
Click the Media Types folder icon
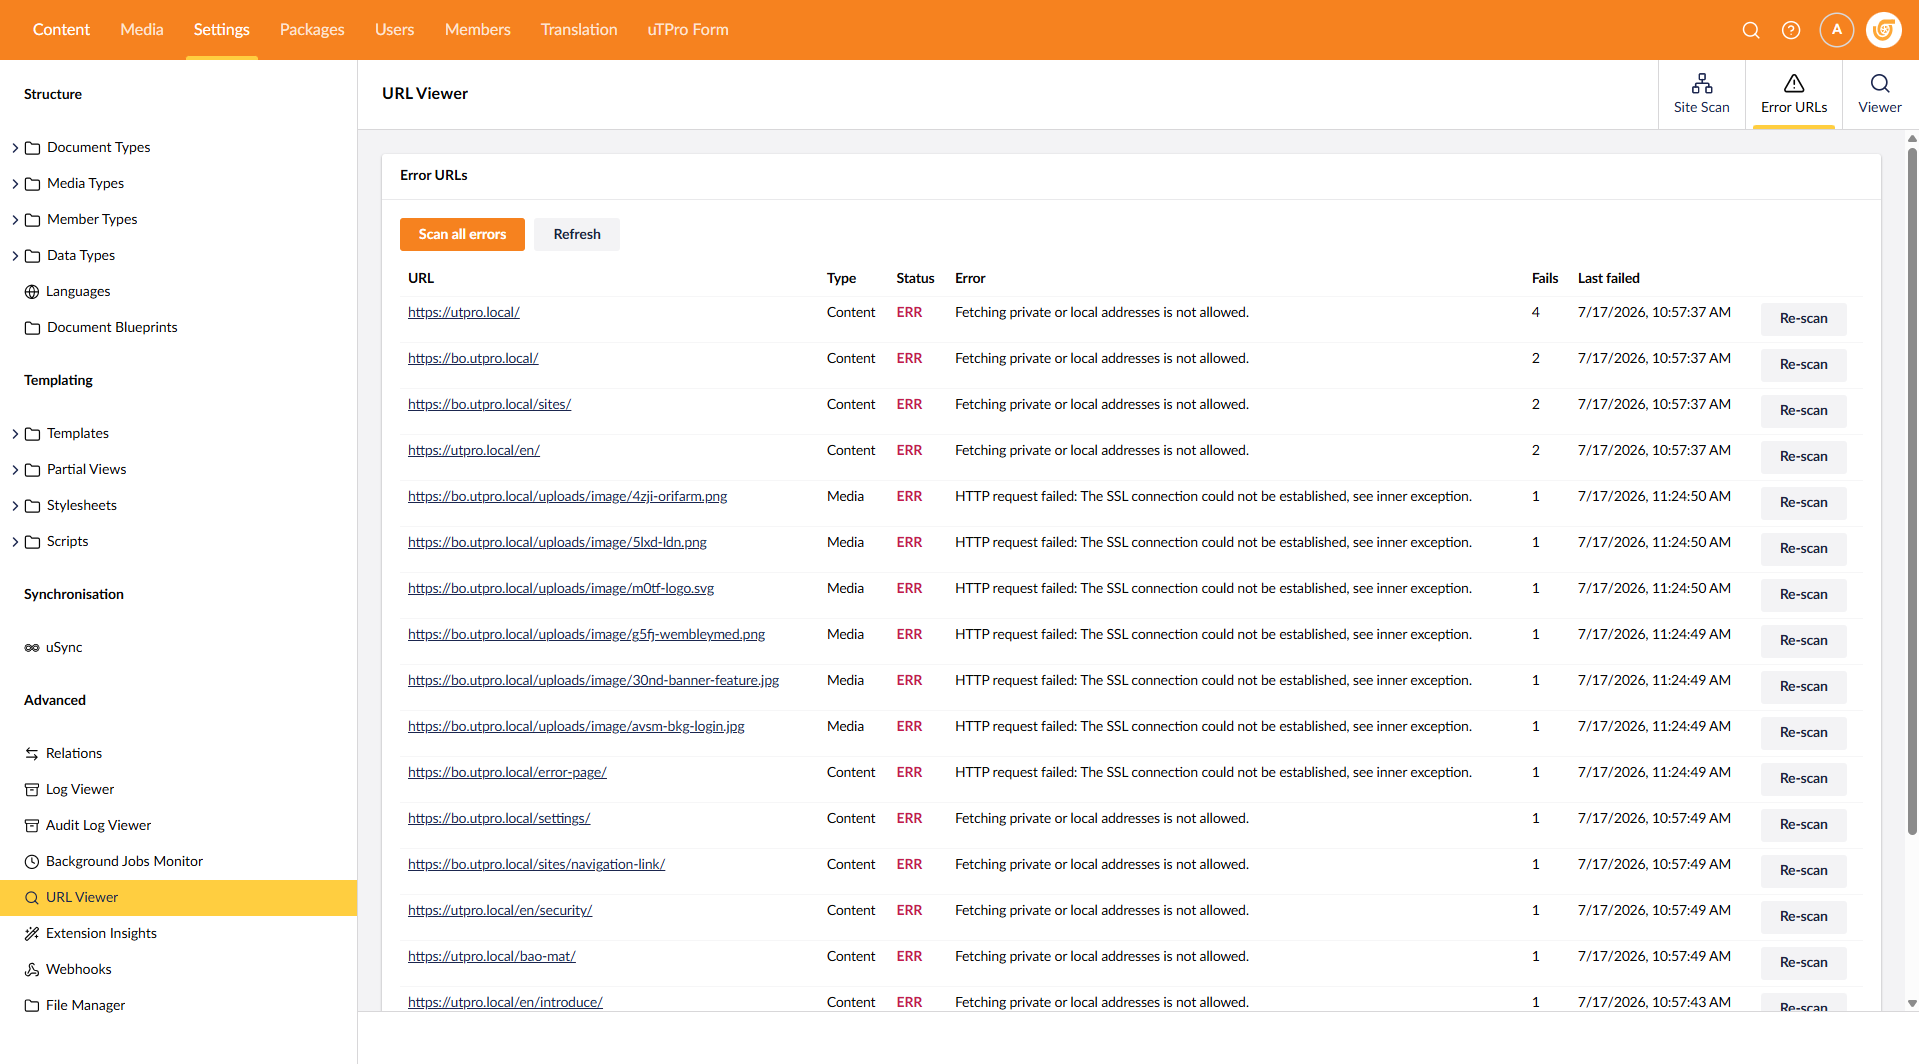(32, 184)
